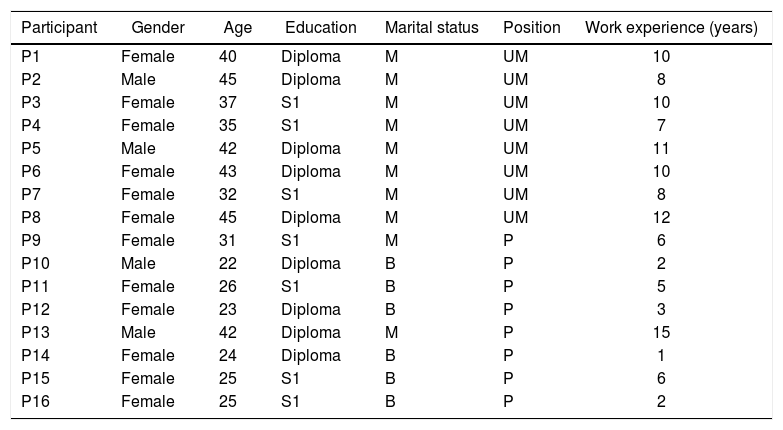Click the Marital status header
783x430 pixels.
[x=432, y=27]
